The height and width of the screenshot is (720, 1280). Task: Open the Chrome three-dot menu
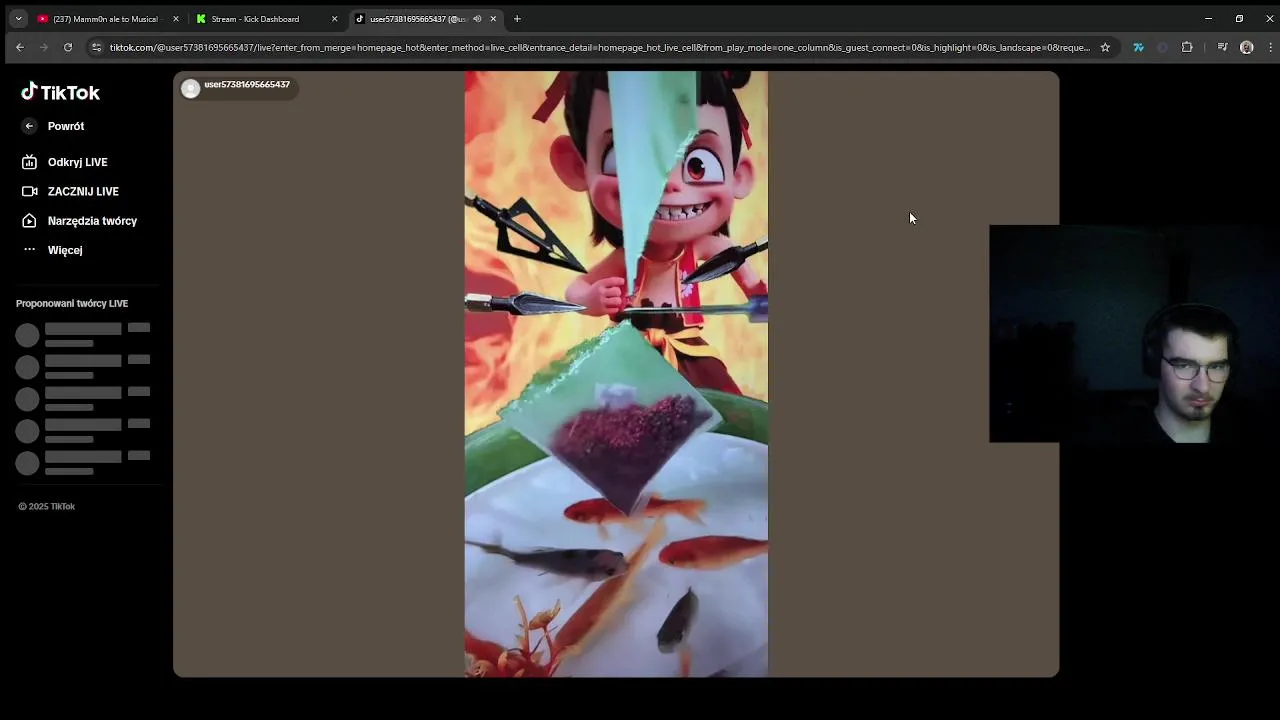[x=1271, y=47]
